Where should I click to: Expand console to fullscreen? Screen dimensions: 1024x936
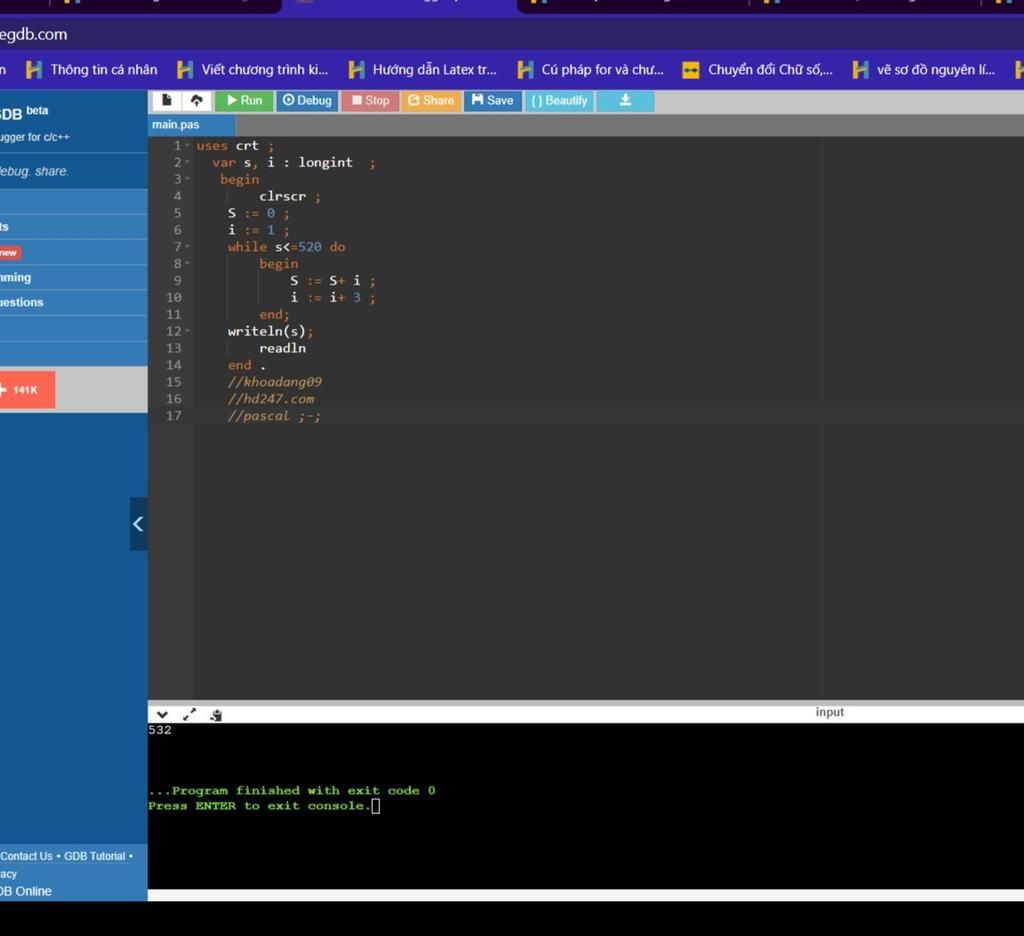point(189,715)
